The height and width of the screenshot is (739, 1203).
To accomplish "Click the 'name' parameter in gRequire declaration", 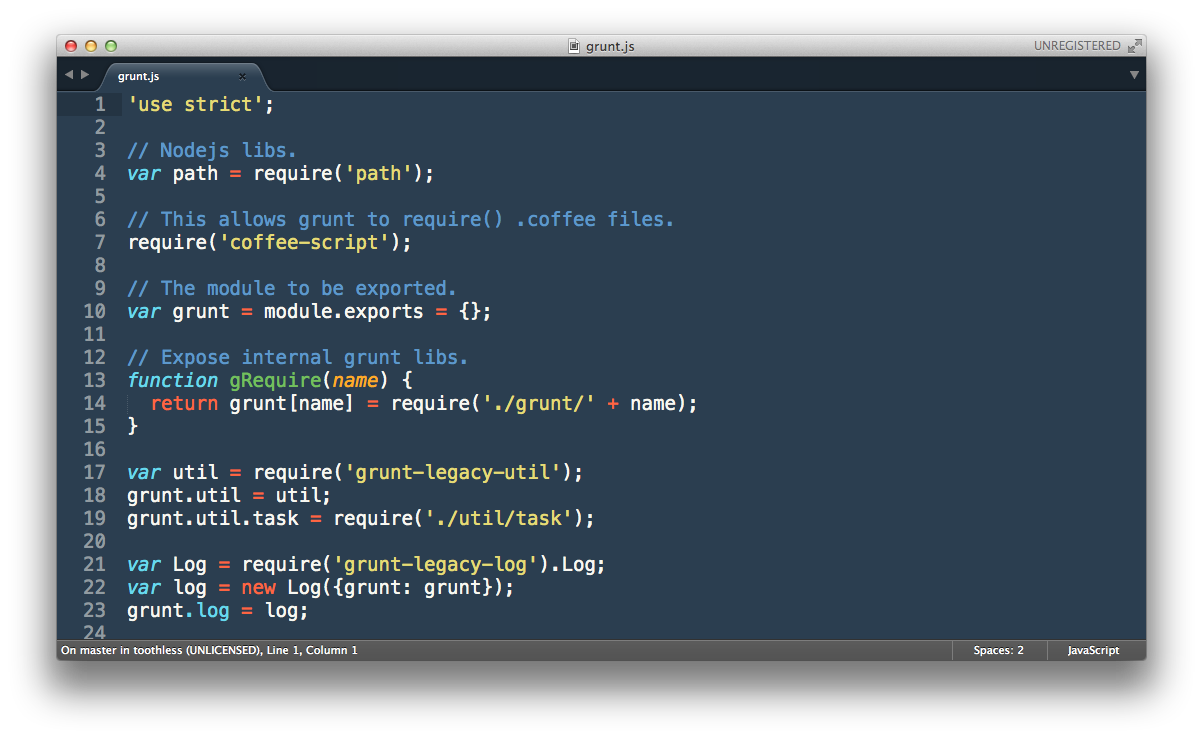I will click(355, 380).
